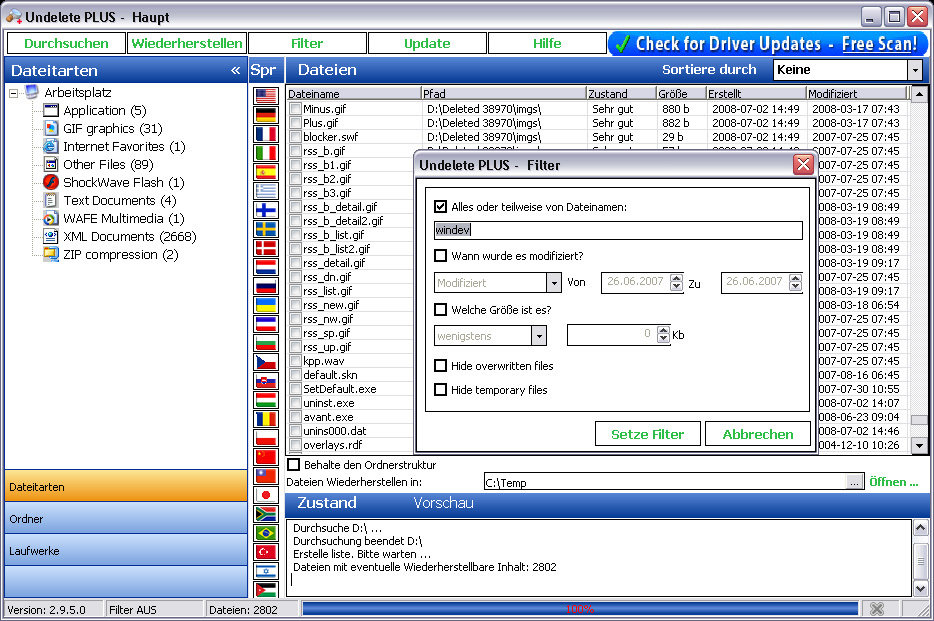Open the Modifiziert dropdown in Filter dialog

click(x=554, y=283)
